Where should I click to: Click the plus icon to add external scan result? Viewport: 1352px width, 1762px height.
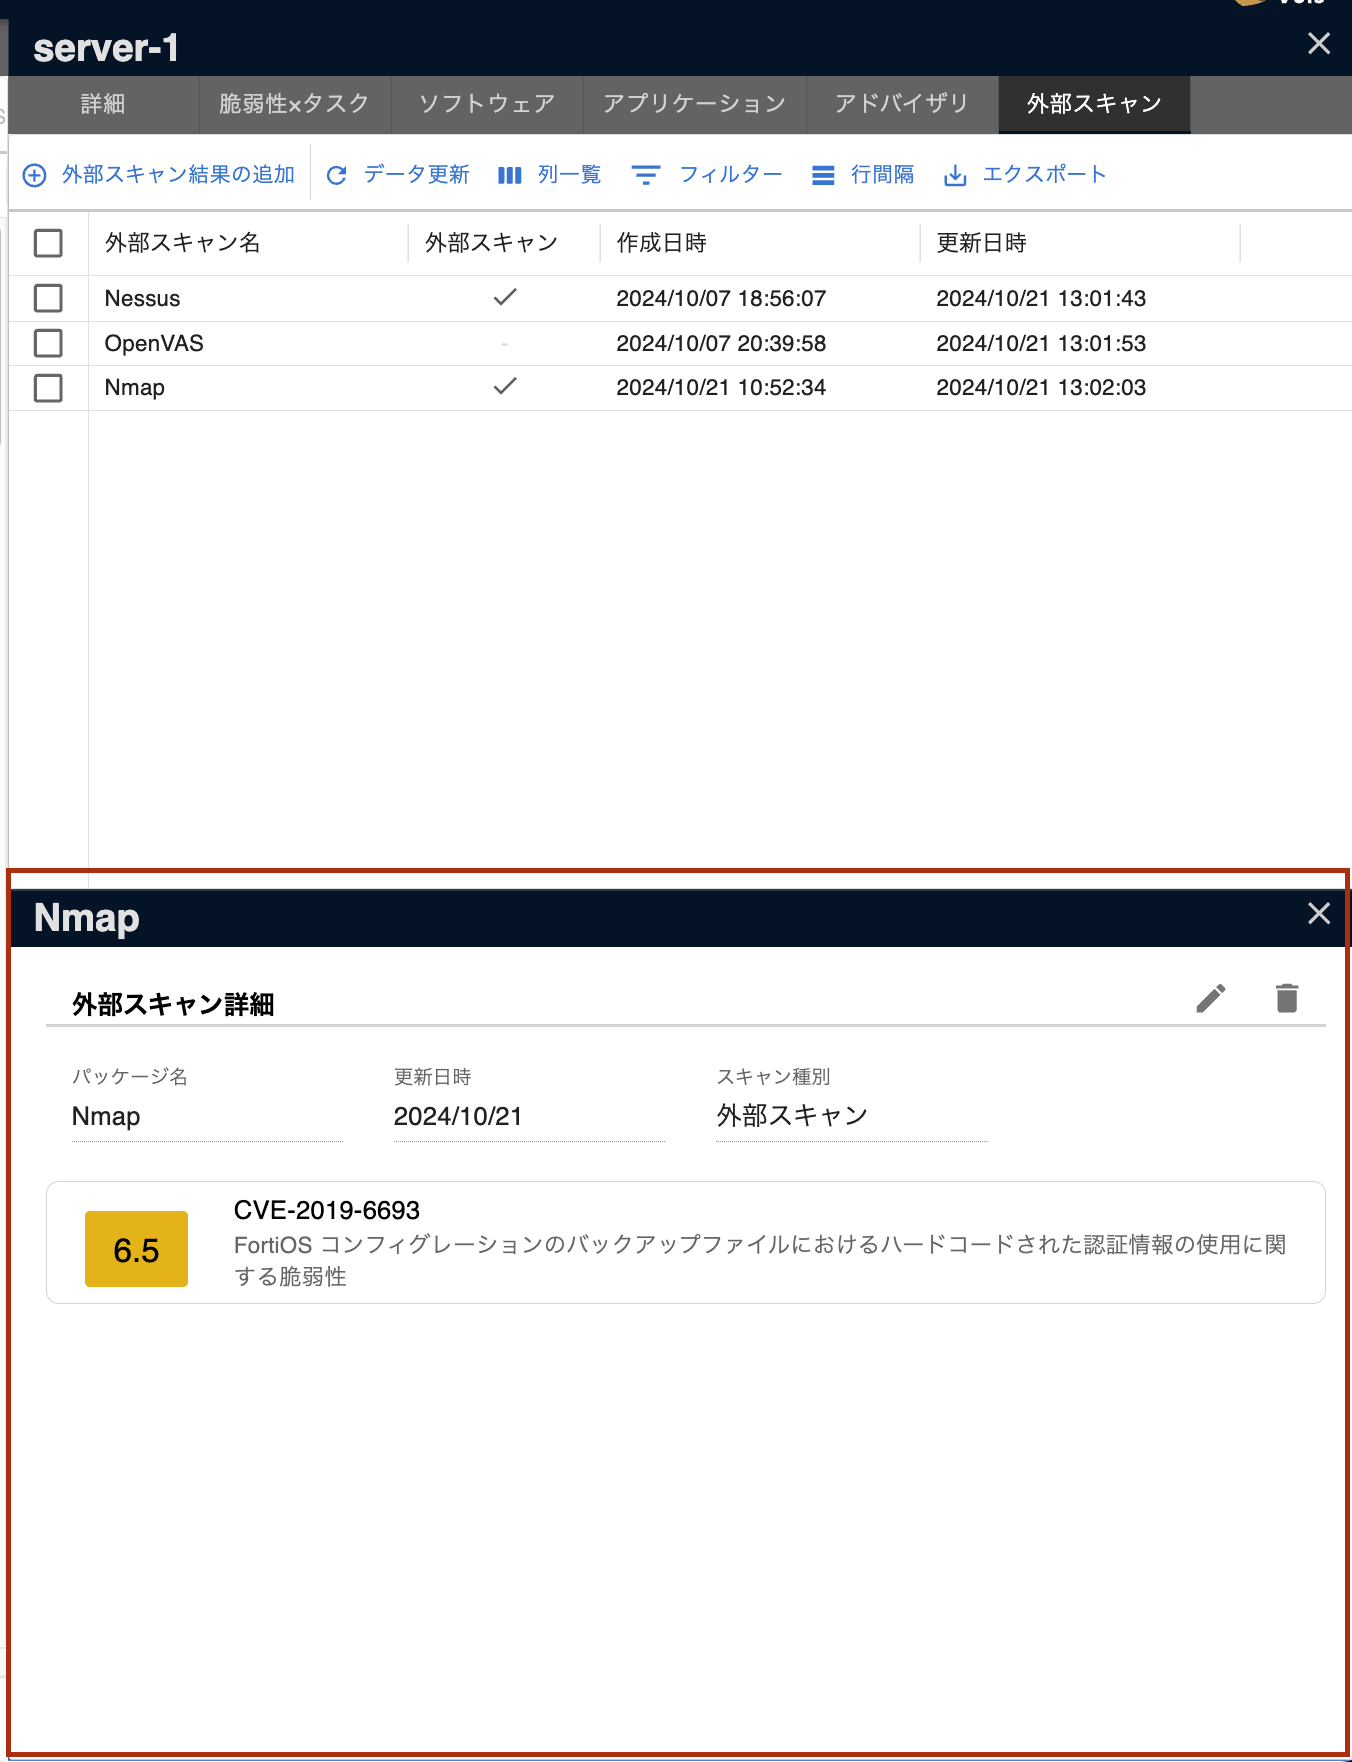click(x=35, y=176)
